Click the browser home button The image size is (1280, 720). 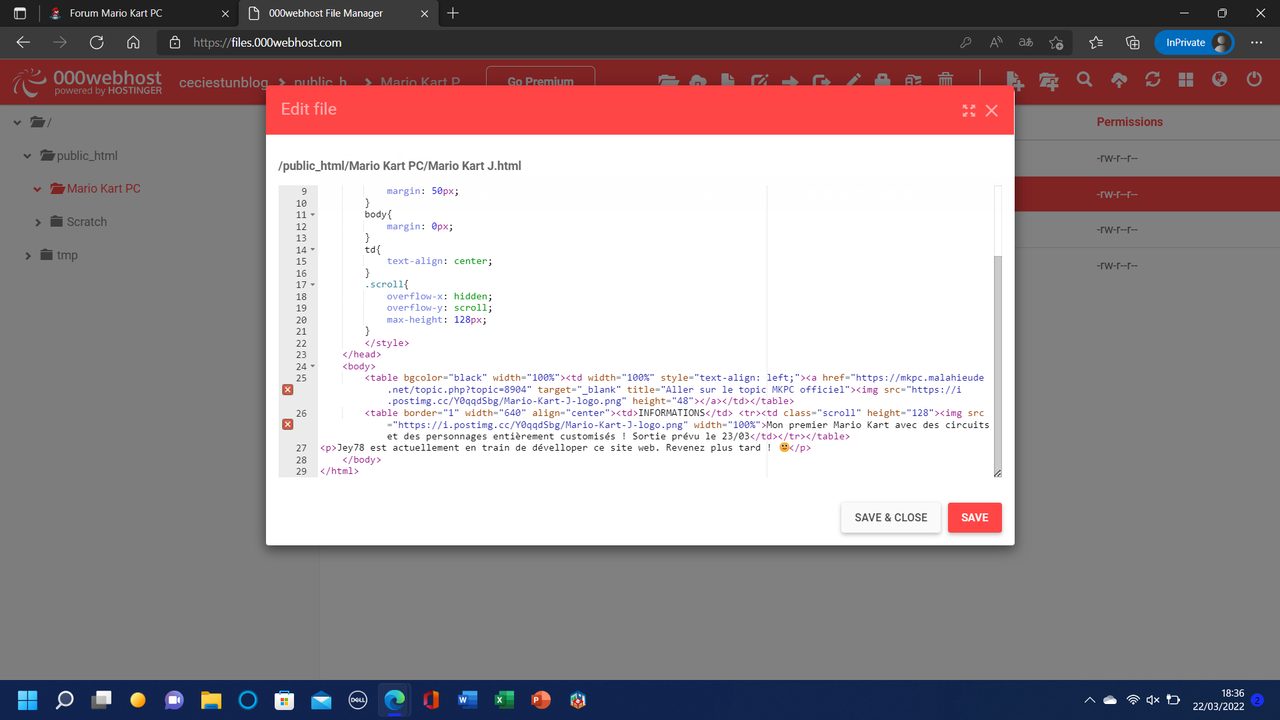click(133, 43)
